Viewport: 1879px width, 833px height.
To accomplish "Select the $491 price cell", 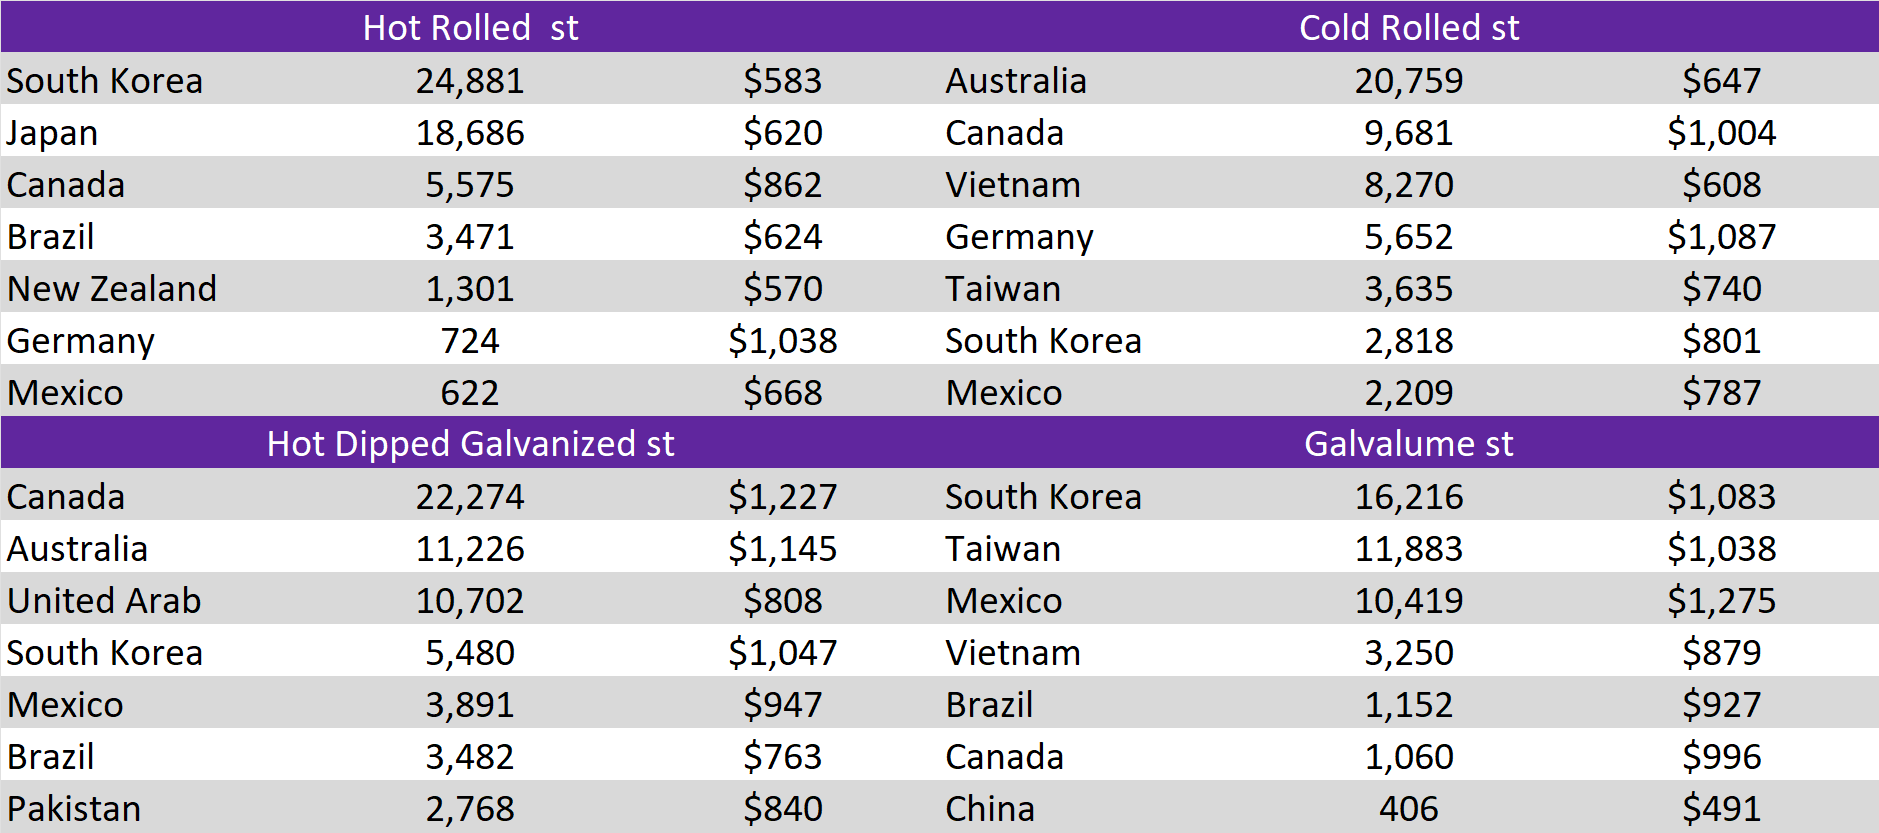I will coord(1721,809).
